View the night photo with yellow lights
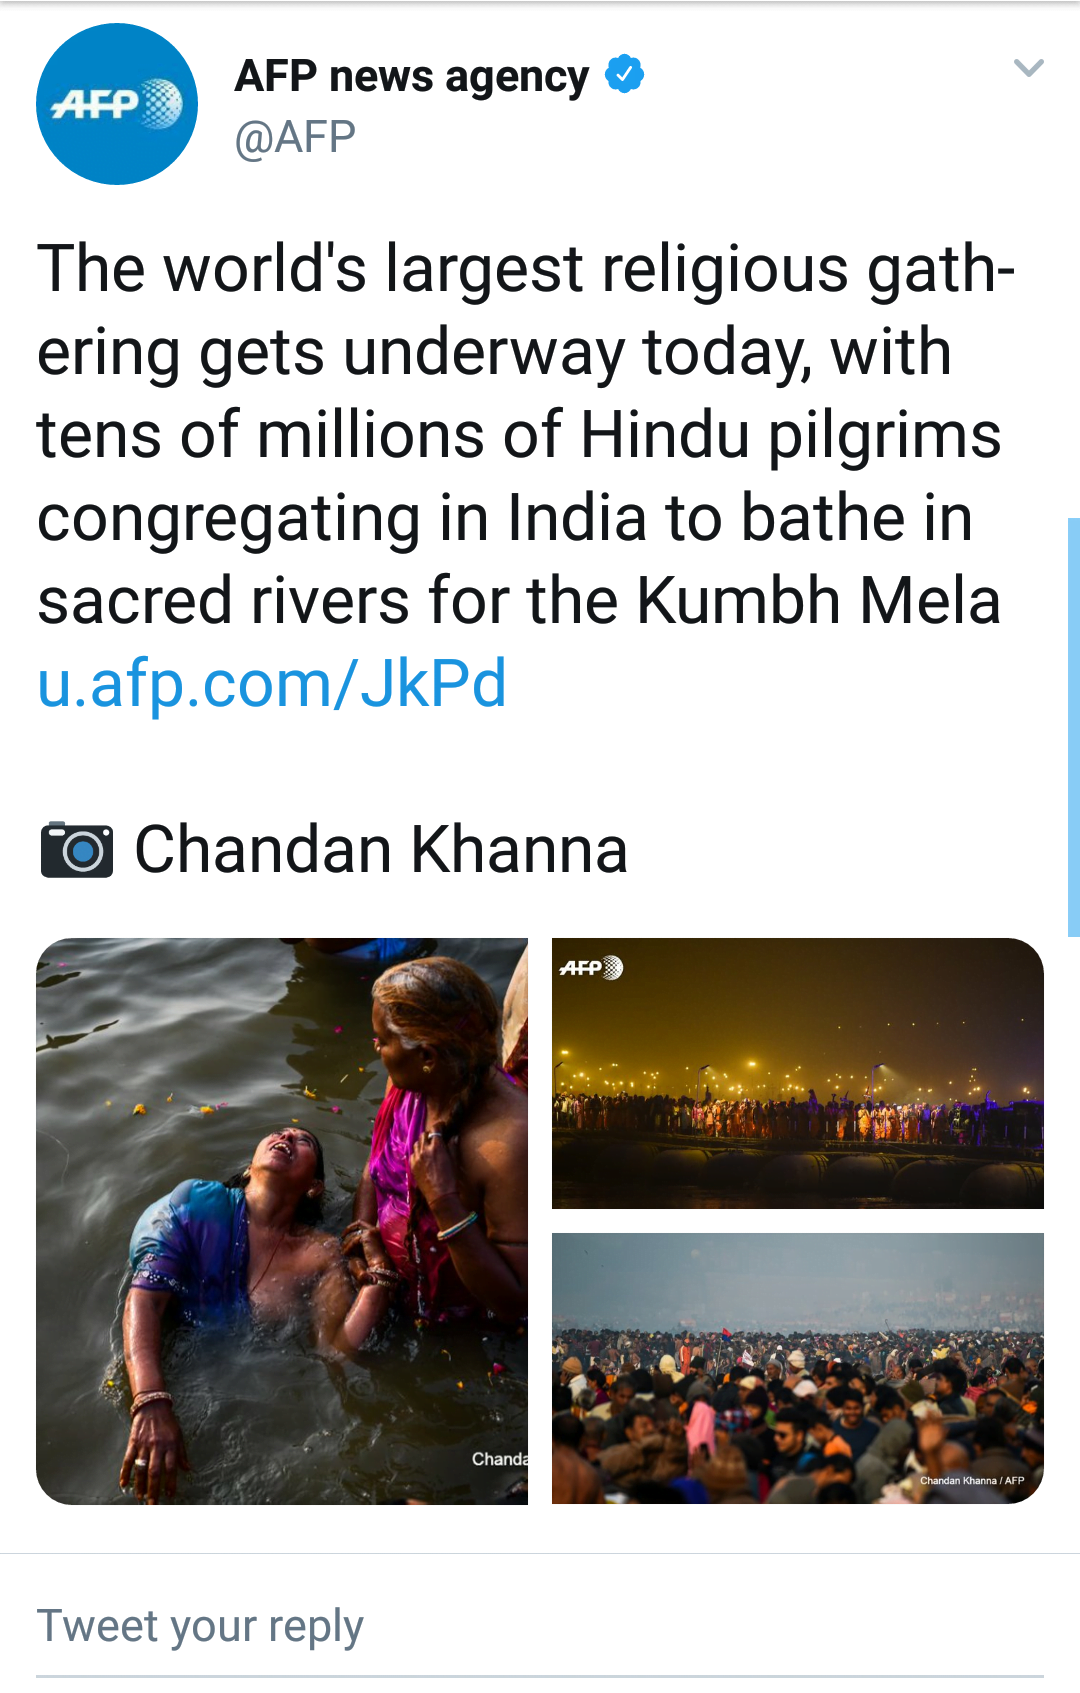 pyautogui.click(x=798, y=1073)
